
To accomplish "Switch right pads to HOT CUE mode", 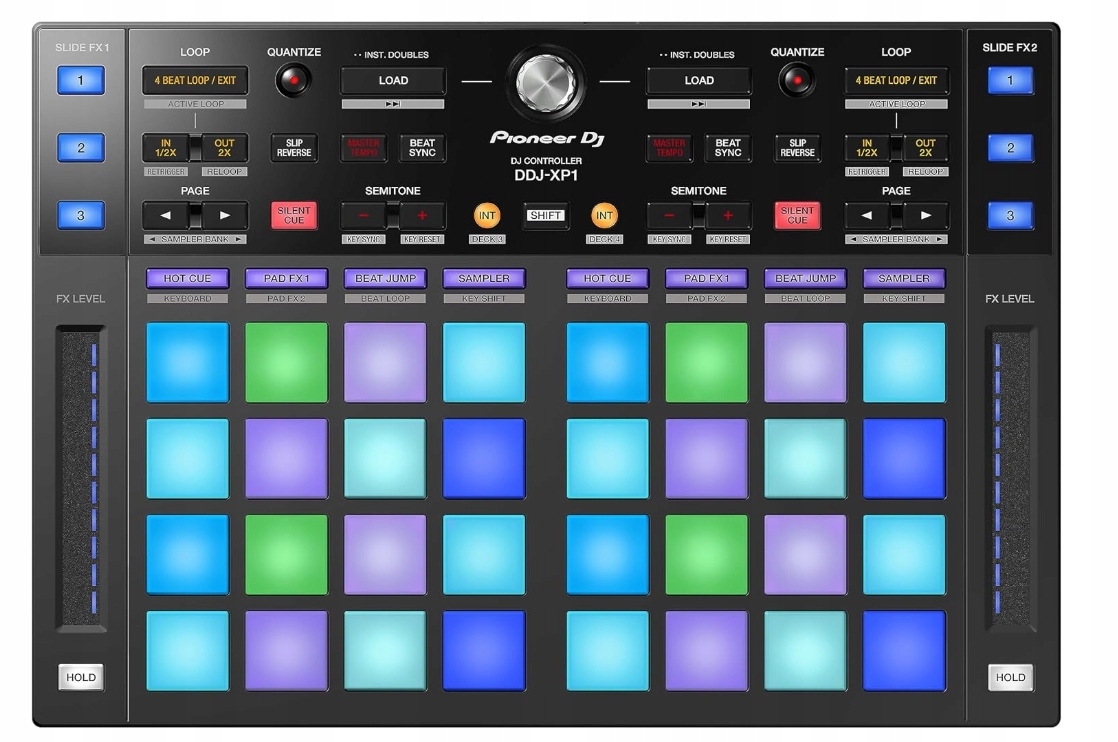I will point(607,279).
